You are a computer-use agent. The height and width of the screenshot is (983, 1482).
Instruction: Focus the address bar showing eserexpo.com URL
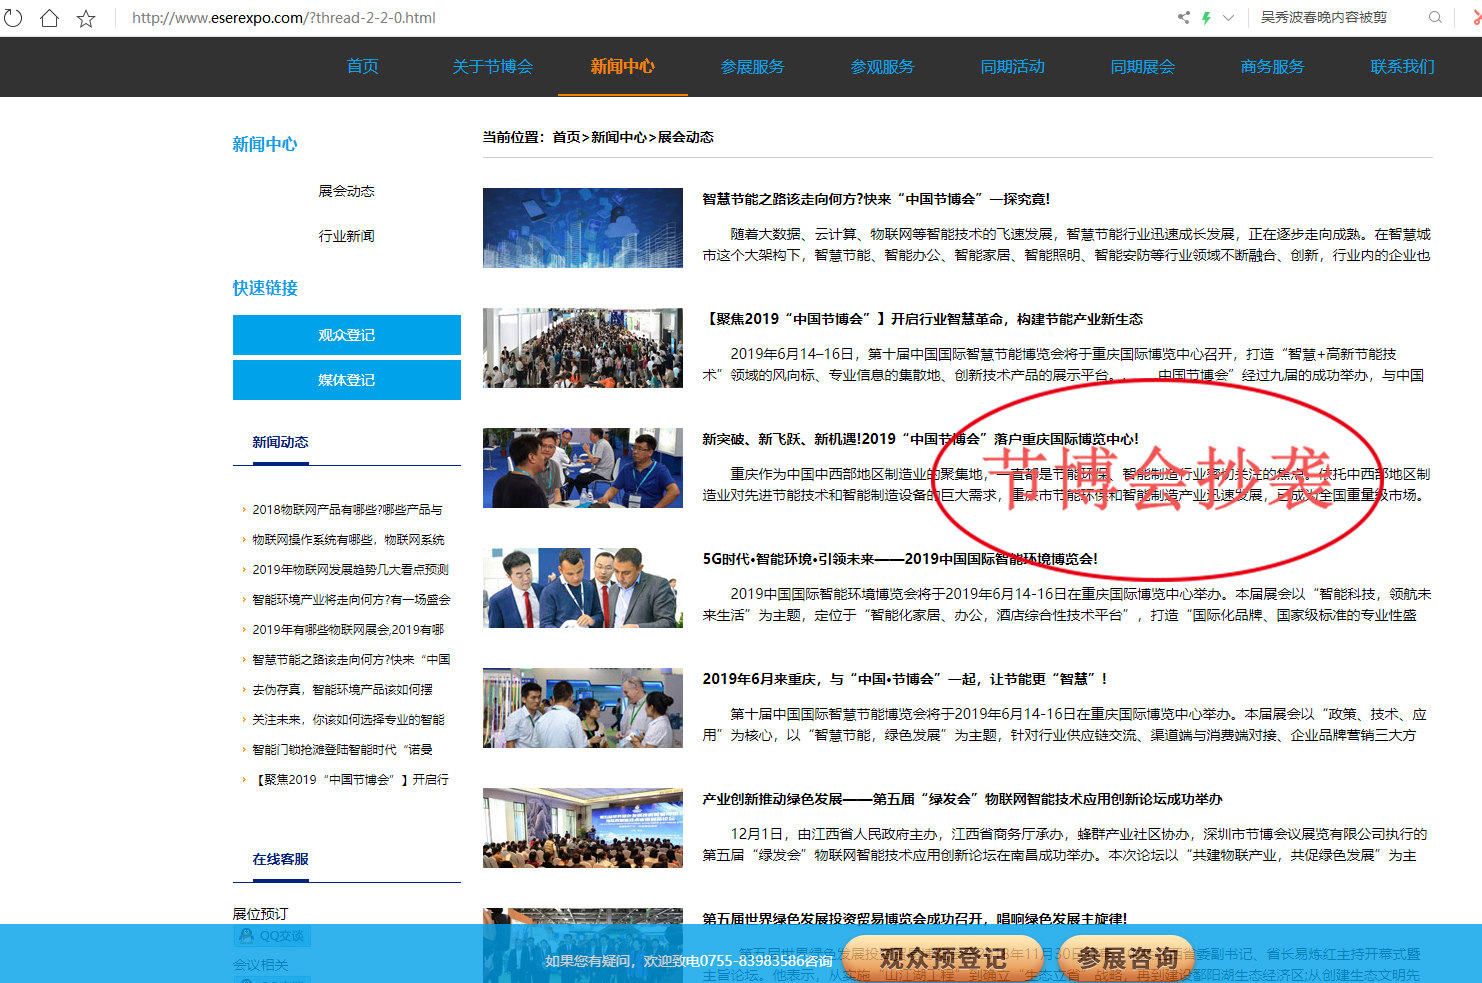[284, 18]
